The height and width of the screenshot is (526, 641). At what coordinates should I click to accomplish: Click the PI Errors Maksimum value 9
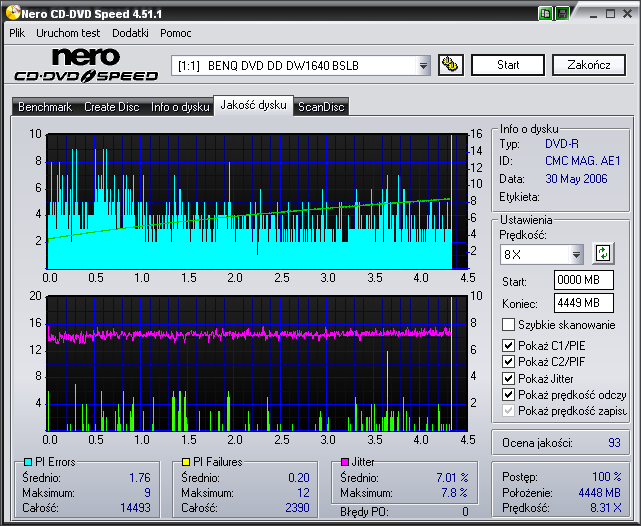pos(147,492)
